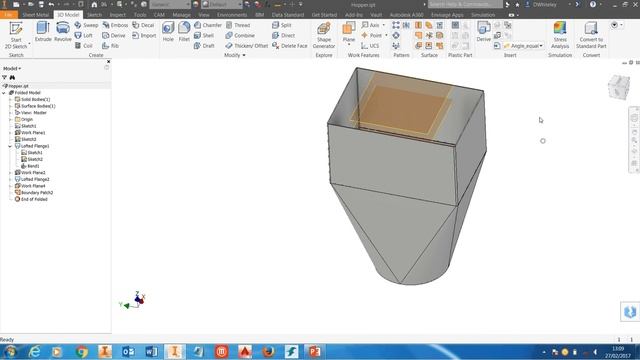Select the Fillet tool
The image size is (640, 360).
pos(184,32)
